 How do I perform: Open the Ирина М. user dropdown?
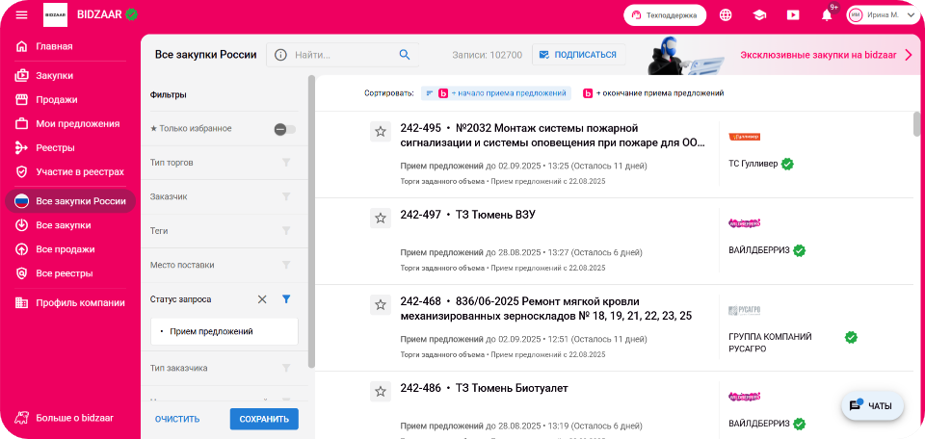(x=883, y=15)
